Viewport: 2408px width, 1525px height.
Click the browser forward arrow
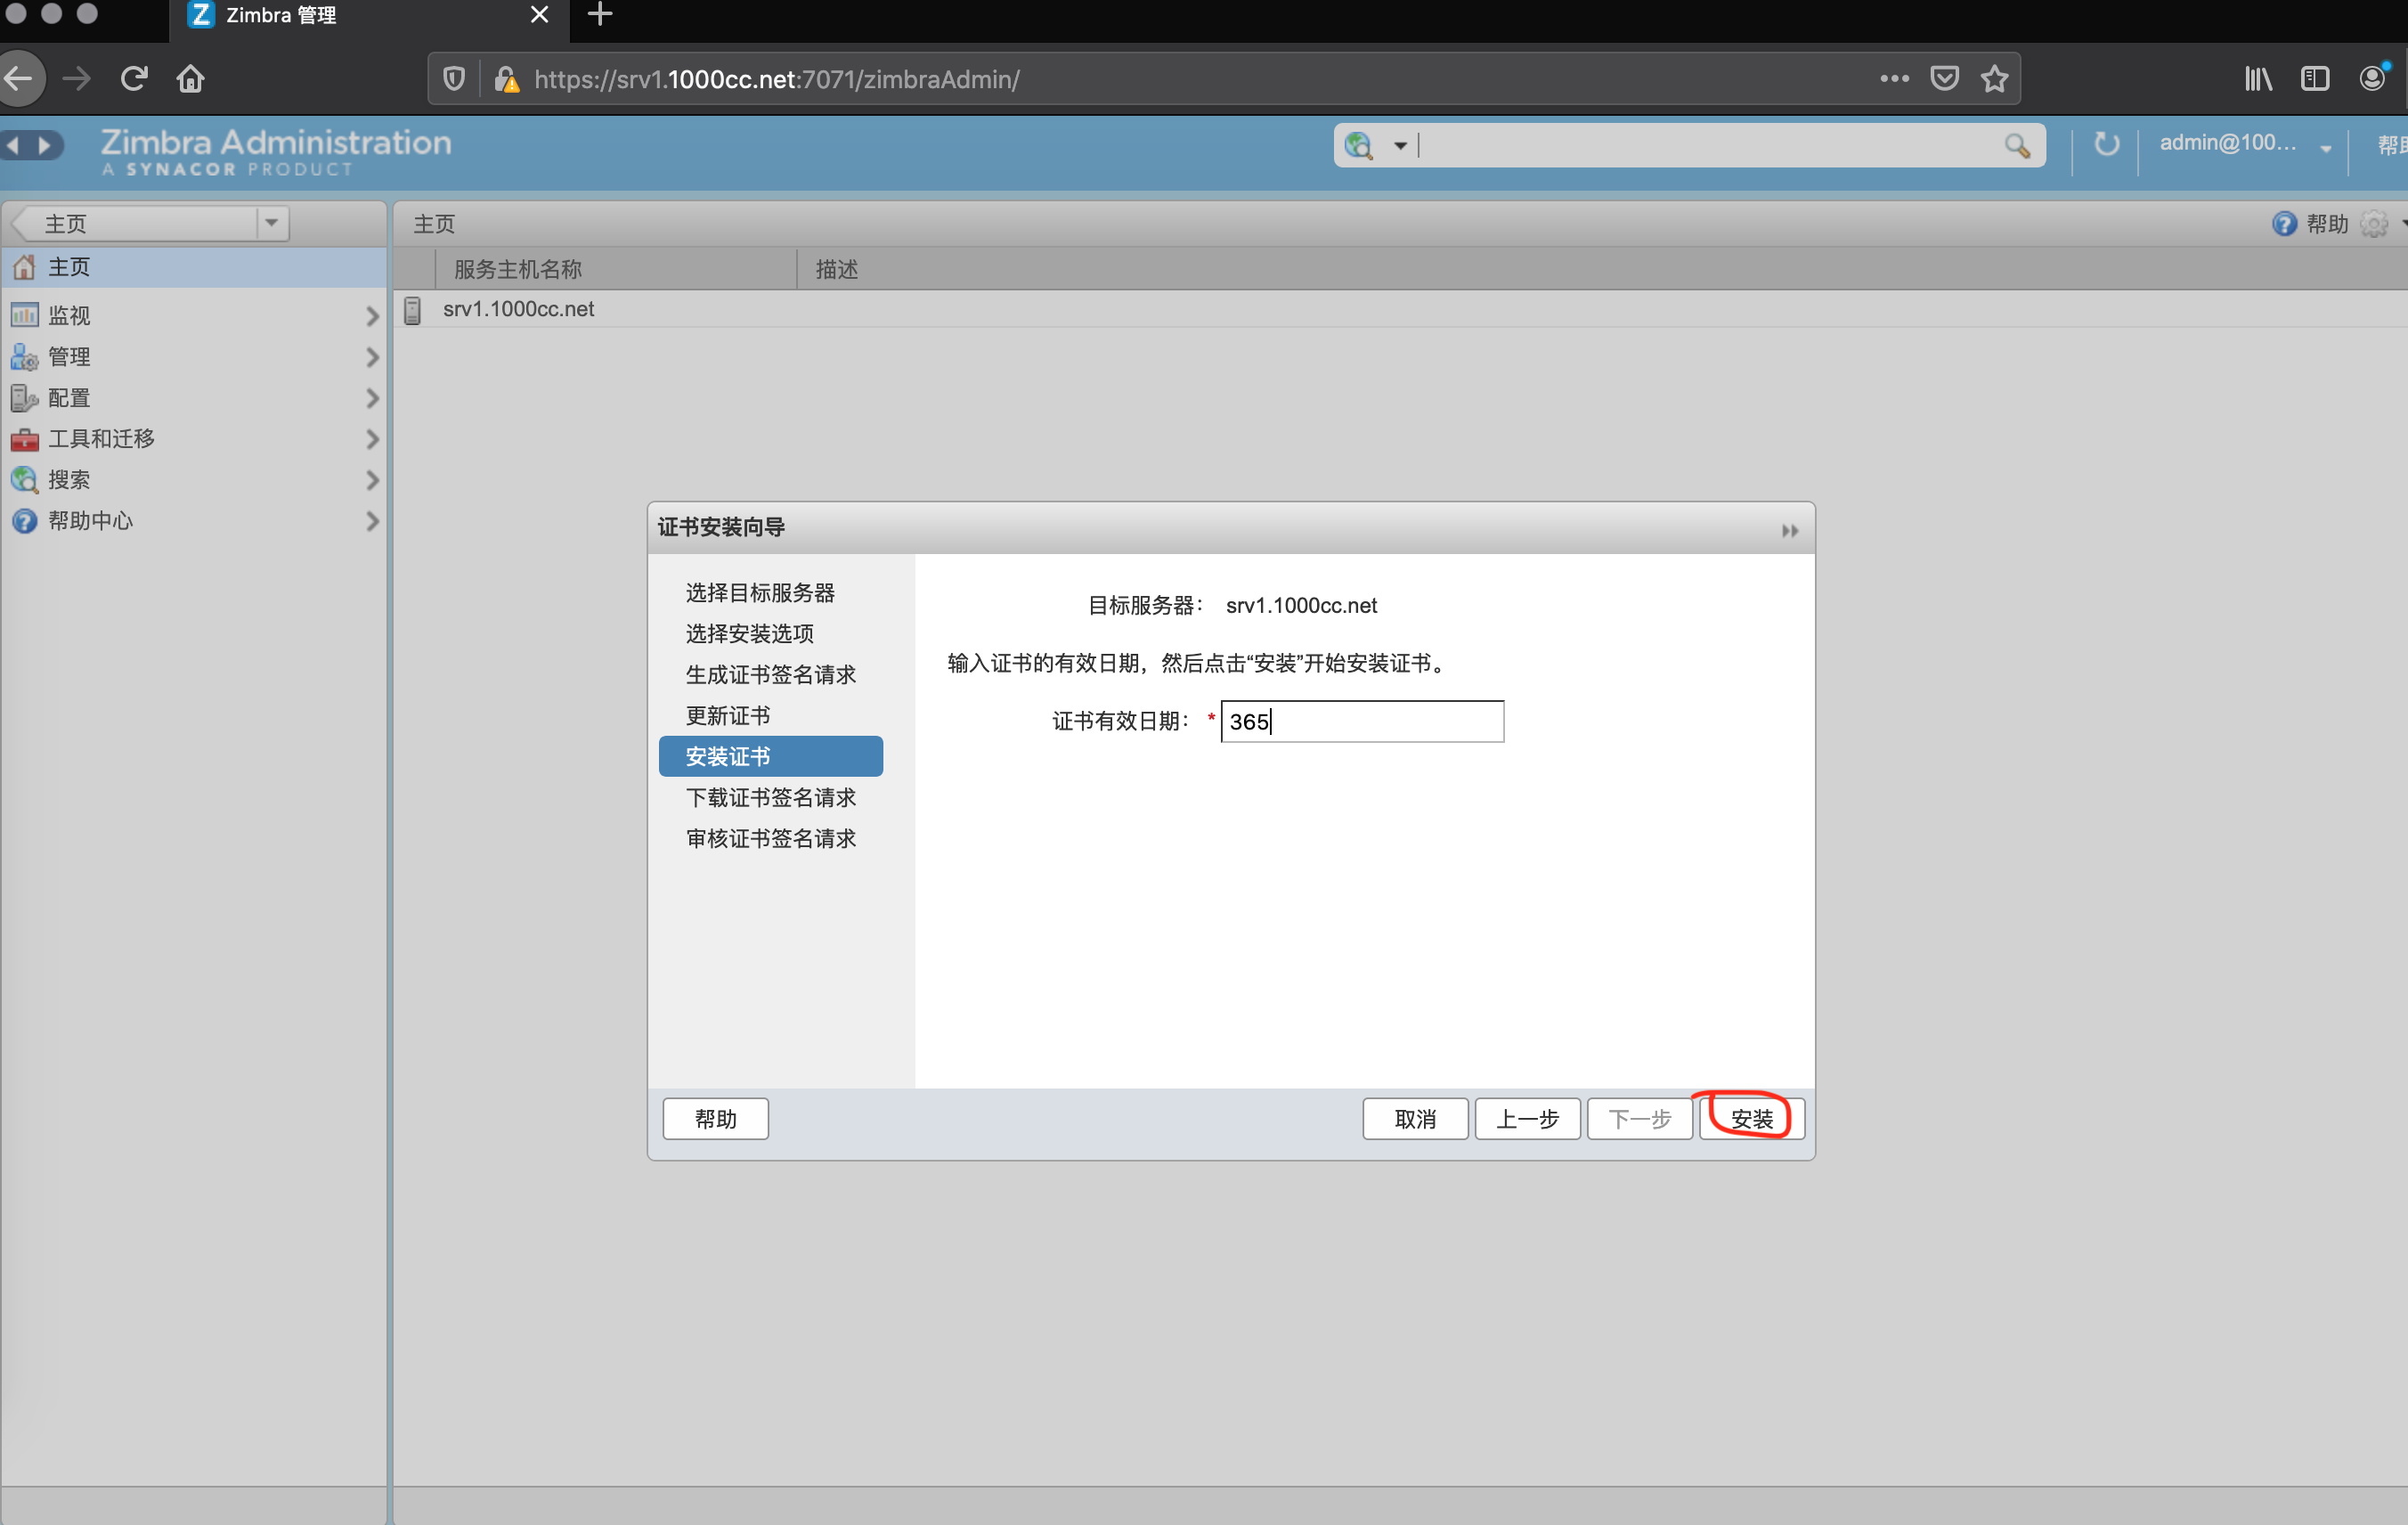click(x=76, y=78)
